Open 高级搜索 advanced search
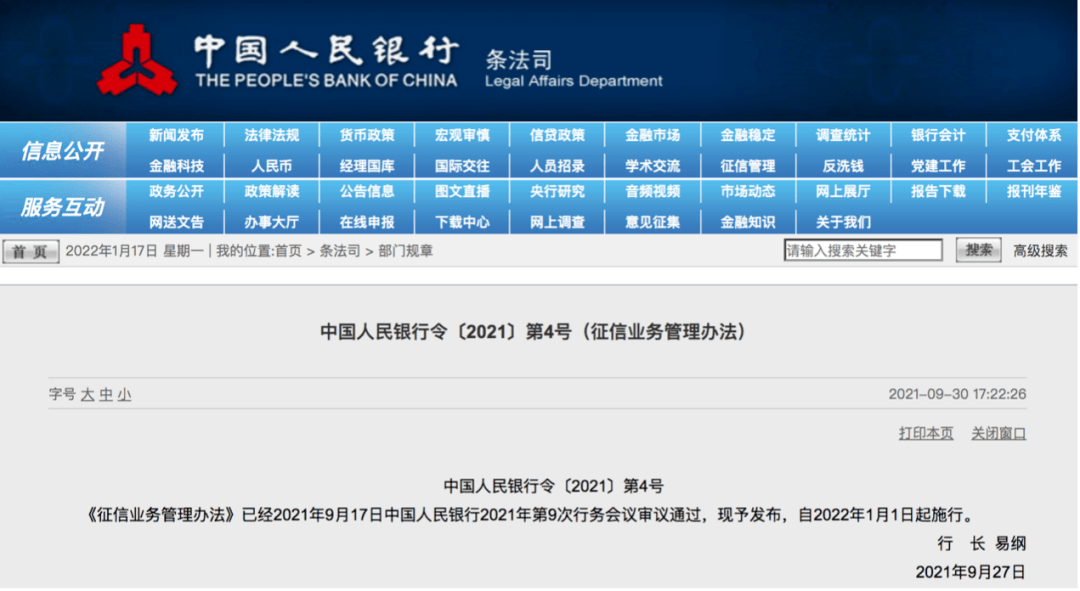Image resolution: width=1080 pixels, height=591 pixels. (x=1040, y=251)
